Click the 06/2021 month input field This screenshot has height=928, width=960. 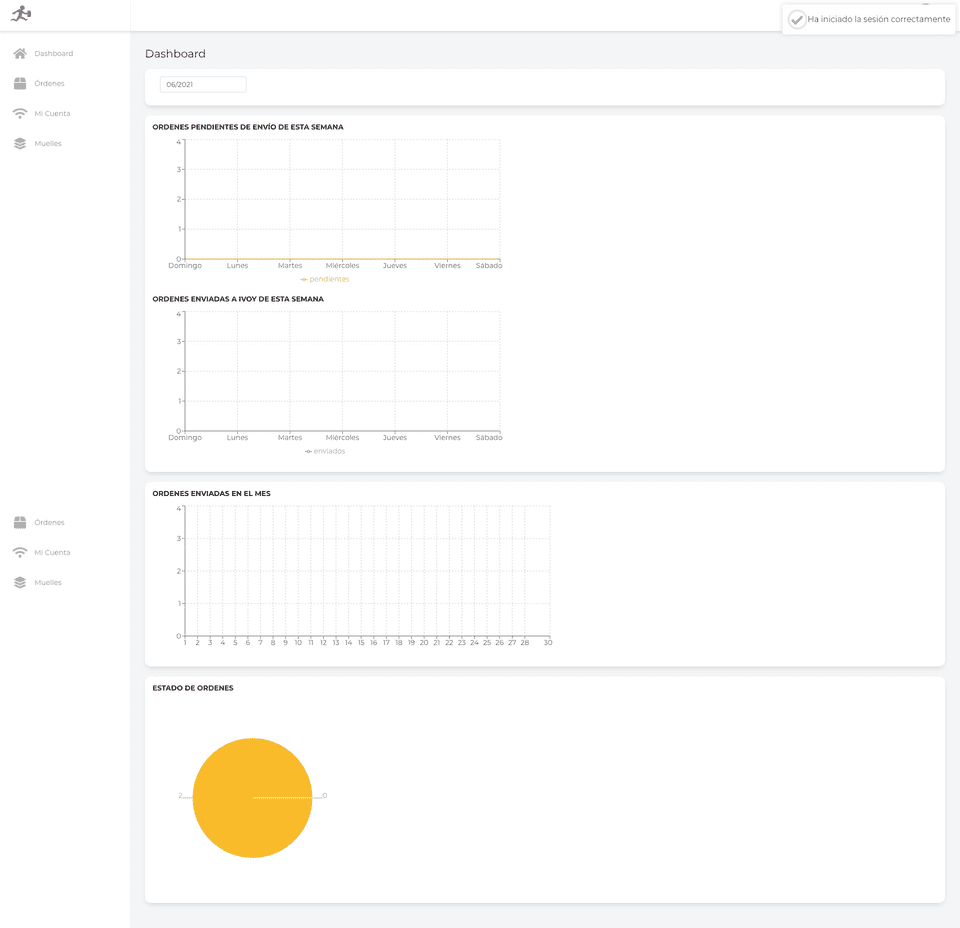[203, 85]
